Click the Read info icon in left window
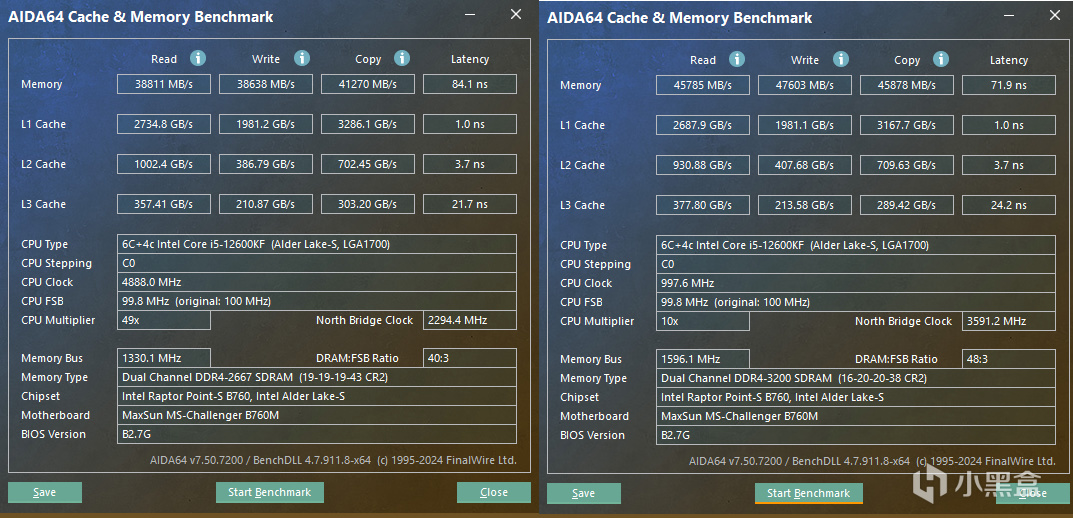This screenshot has height=518, width=1073. 198,58
